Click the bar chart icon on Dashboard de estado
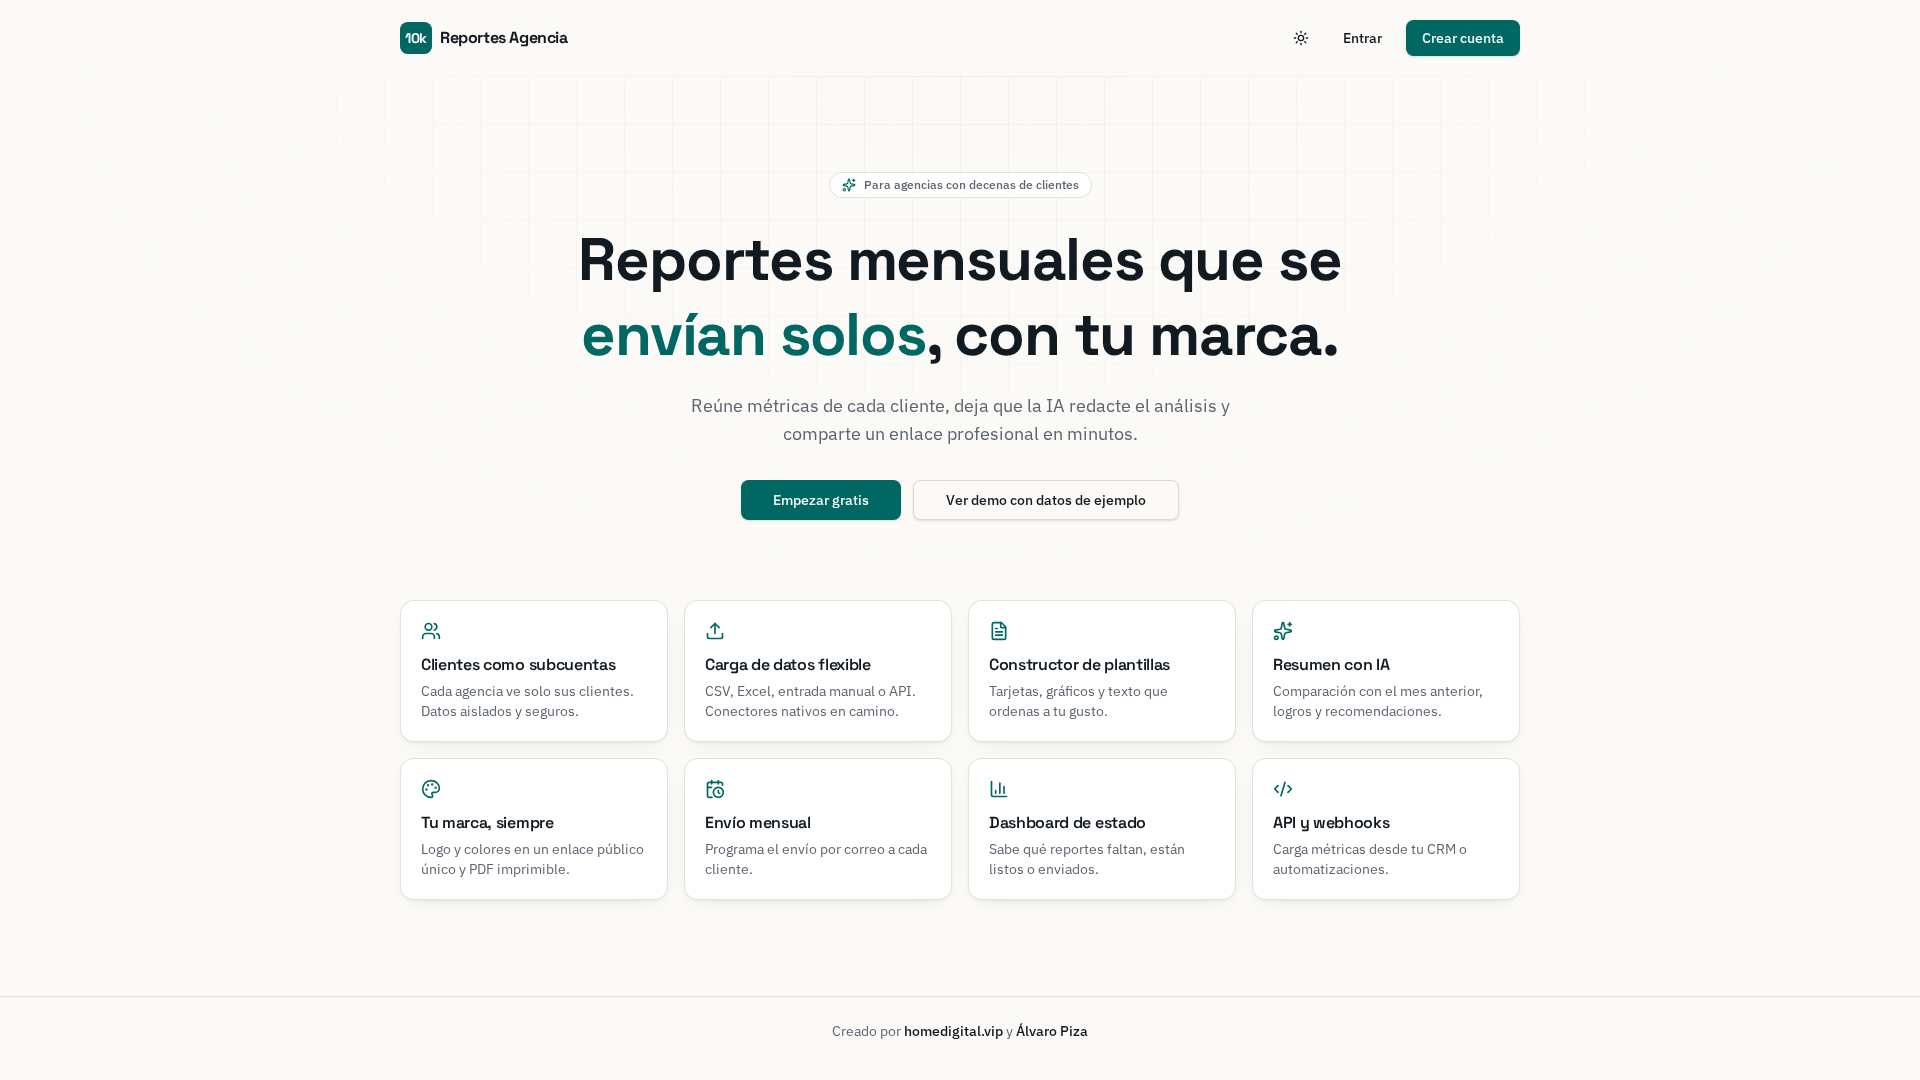 coord(999,789)
